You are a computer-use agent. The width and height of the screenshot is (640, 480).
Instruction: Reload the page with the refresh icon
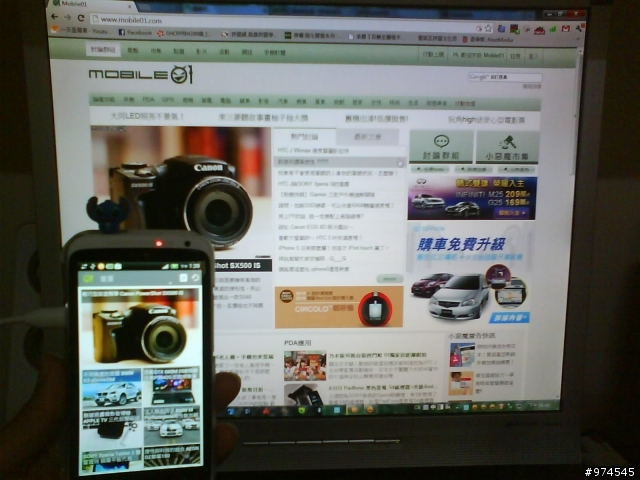[81, 18]
